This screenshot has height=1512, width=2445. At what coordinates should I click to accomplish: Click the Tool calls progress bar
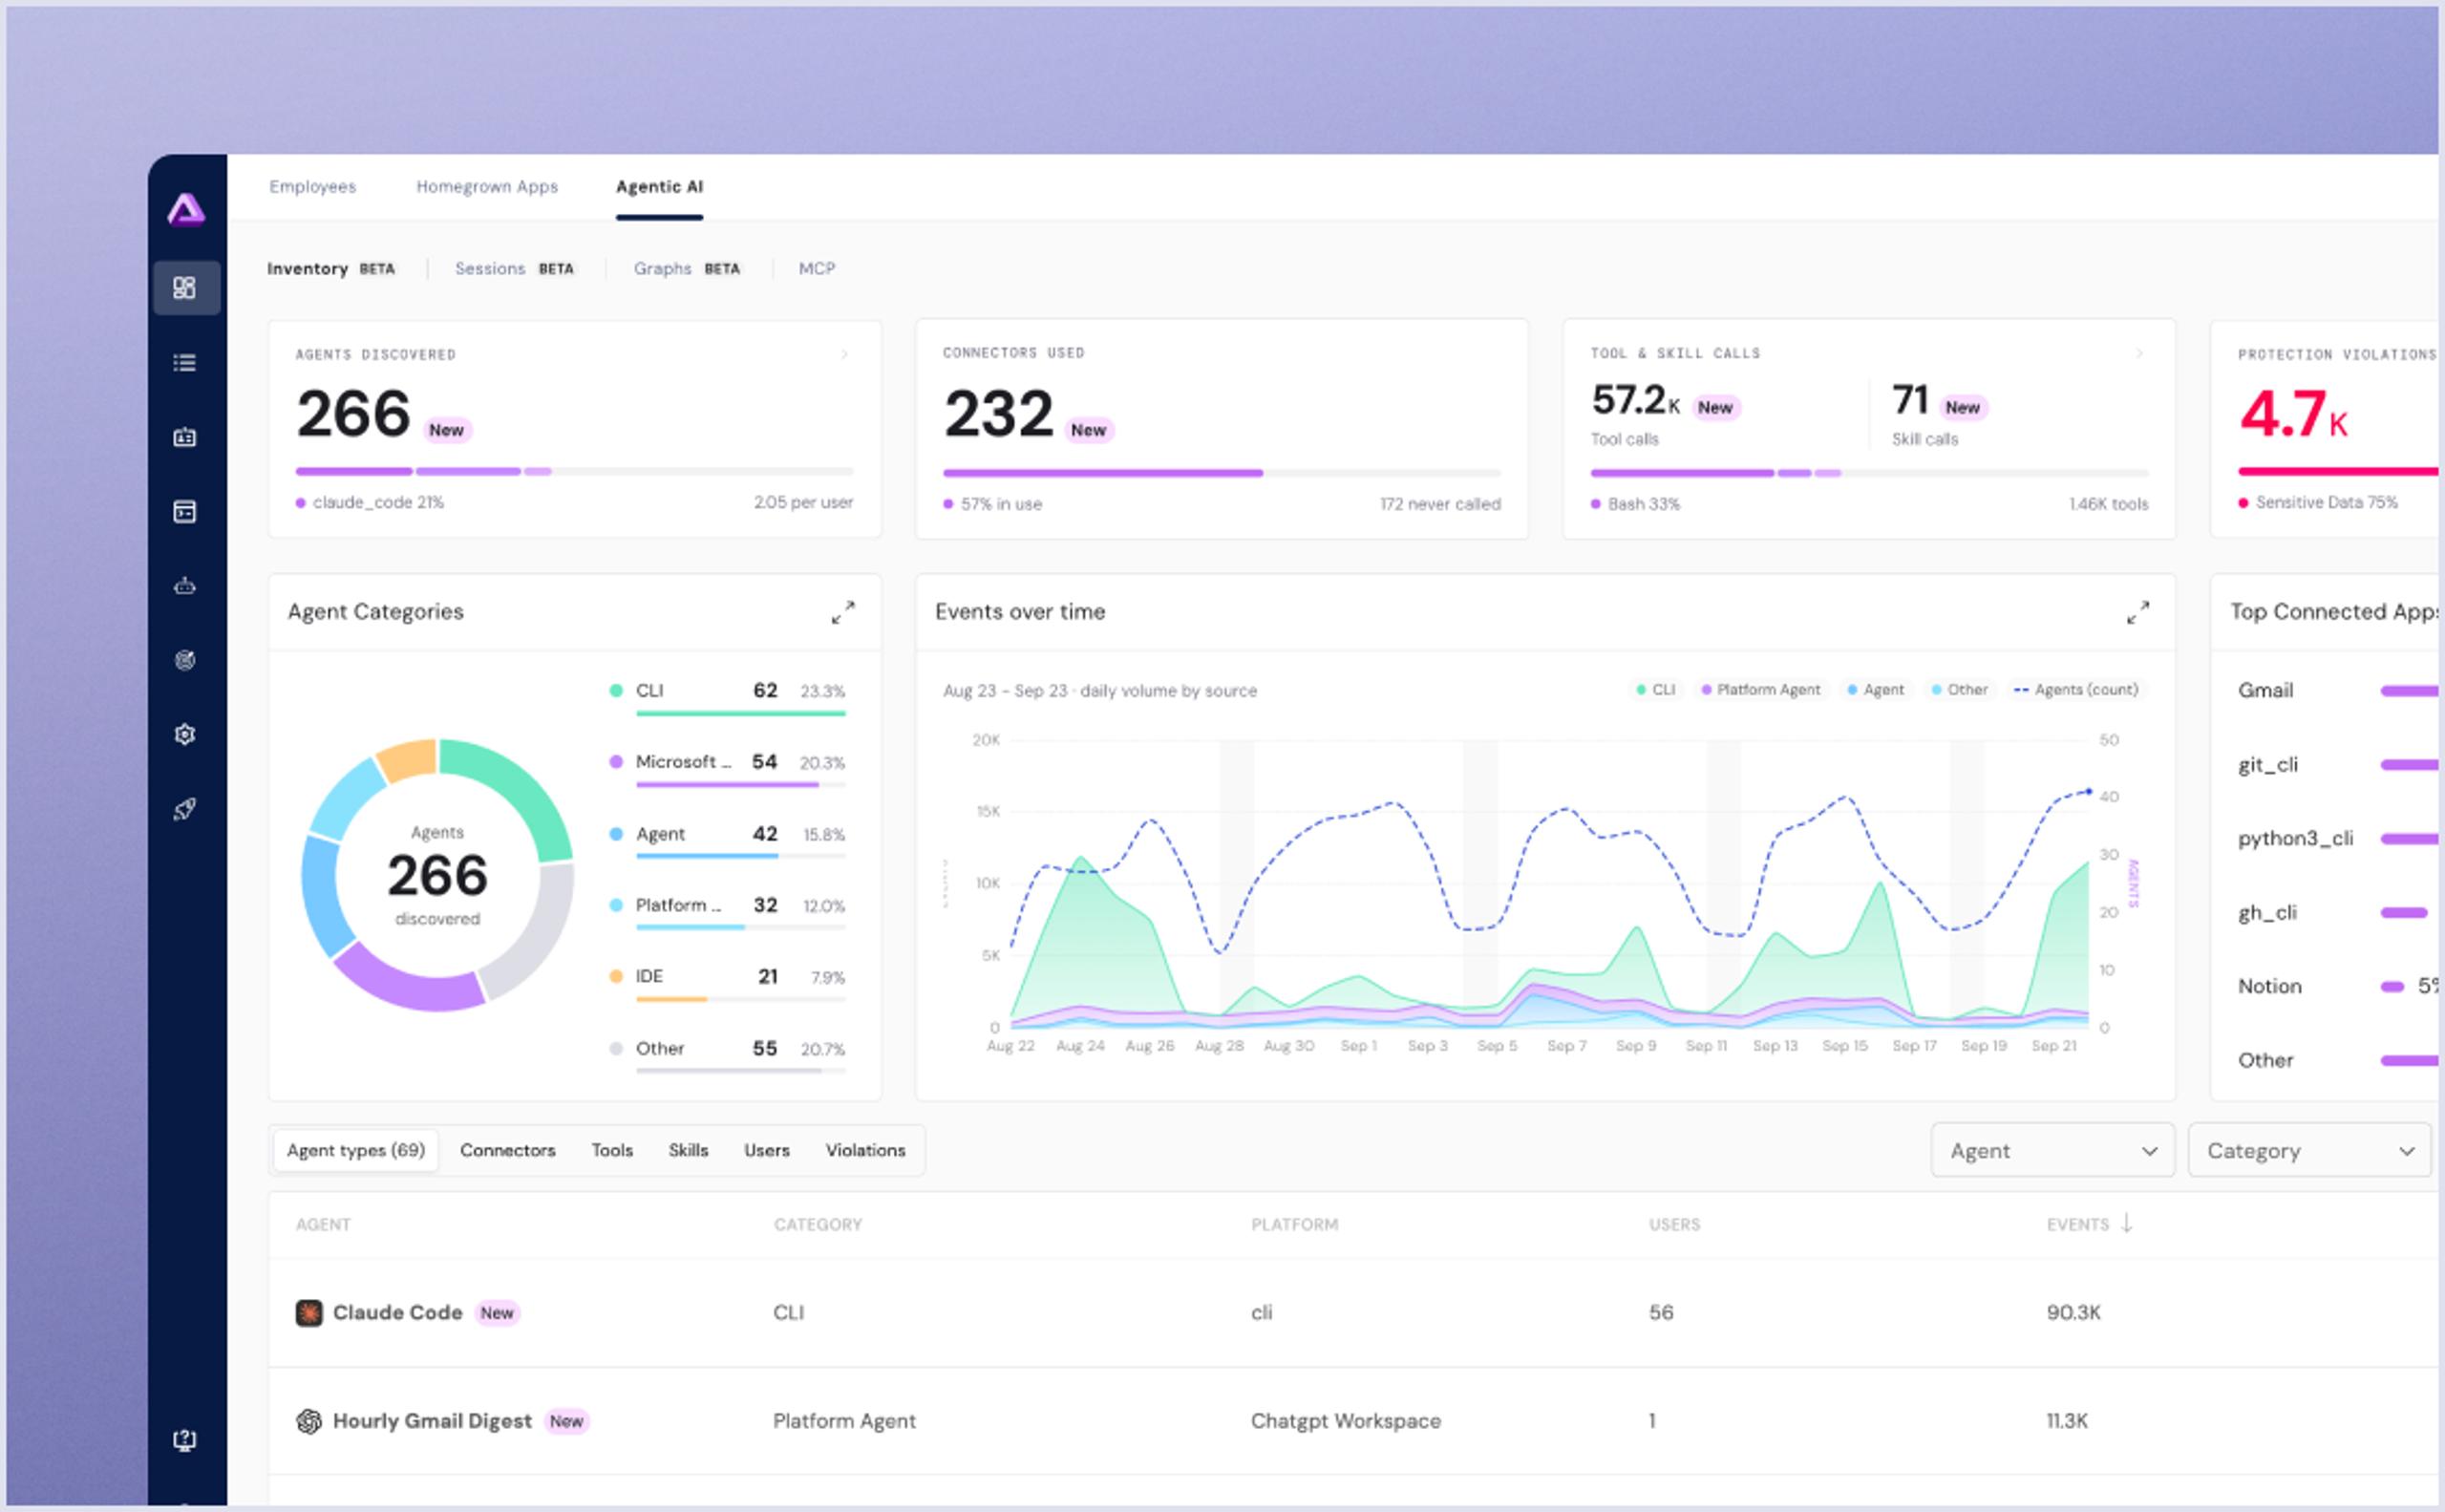point(1868,473)
